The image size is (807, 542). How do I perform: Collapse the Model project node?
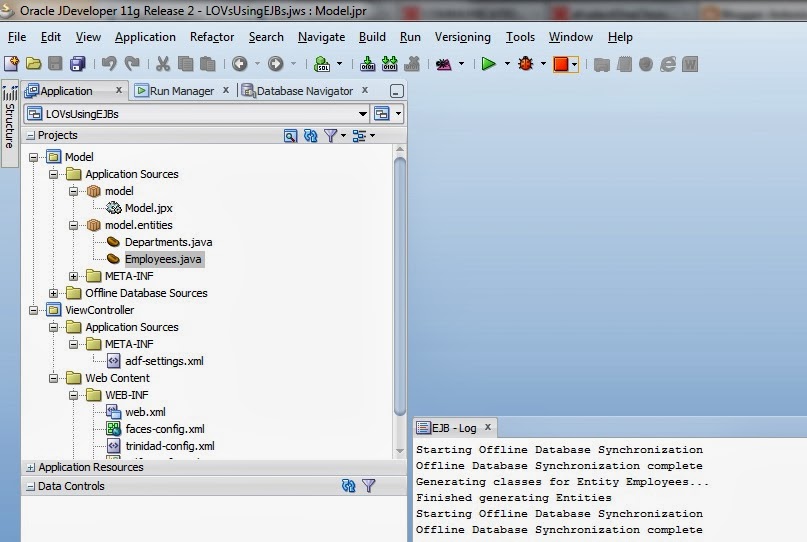(33, 158)
